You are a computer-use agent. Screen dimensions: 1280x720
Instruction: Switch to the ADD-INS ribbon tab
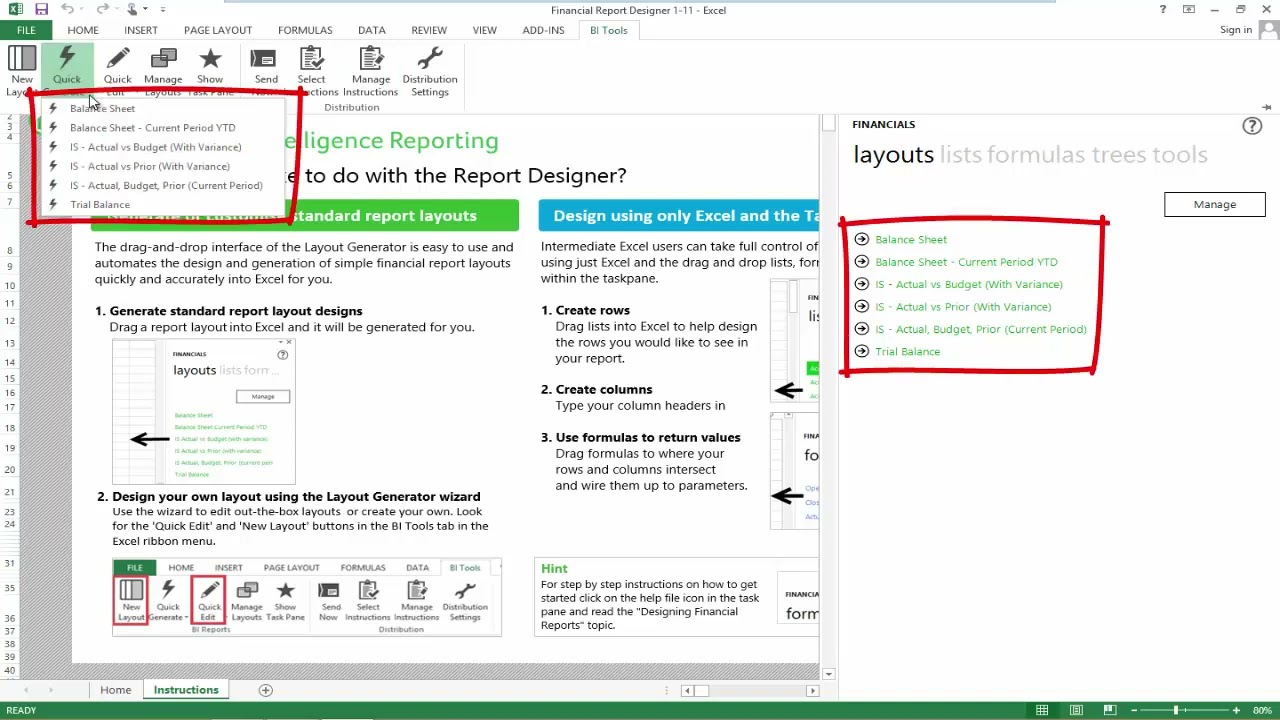(x=543, y=30)
